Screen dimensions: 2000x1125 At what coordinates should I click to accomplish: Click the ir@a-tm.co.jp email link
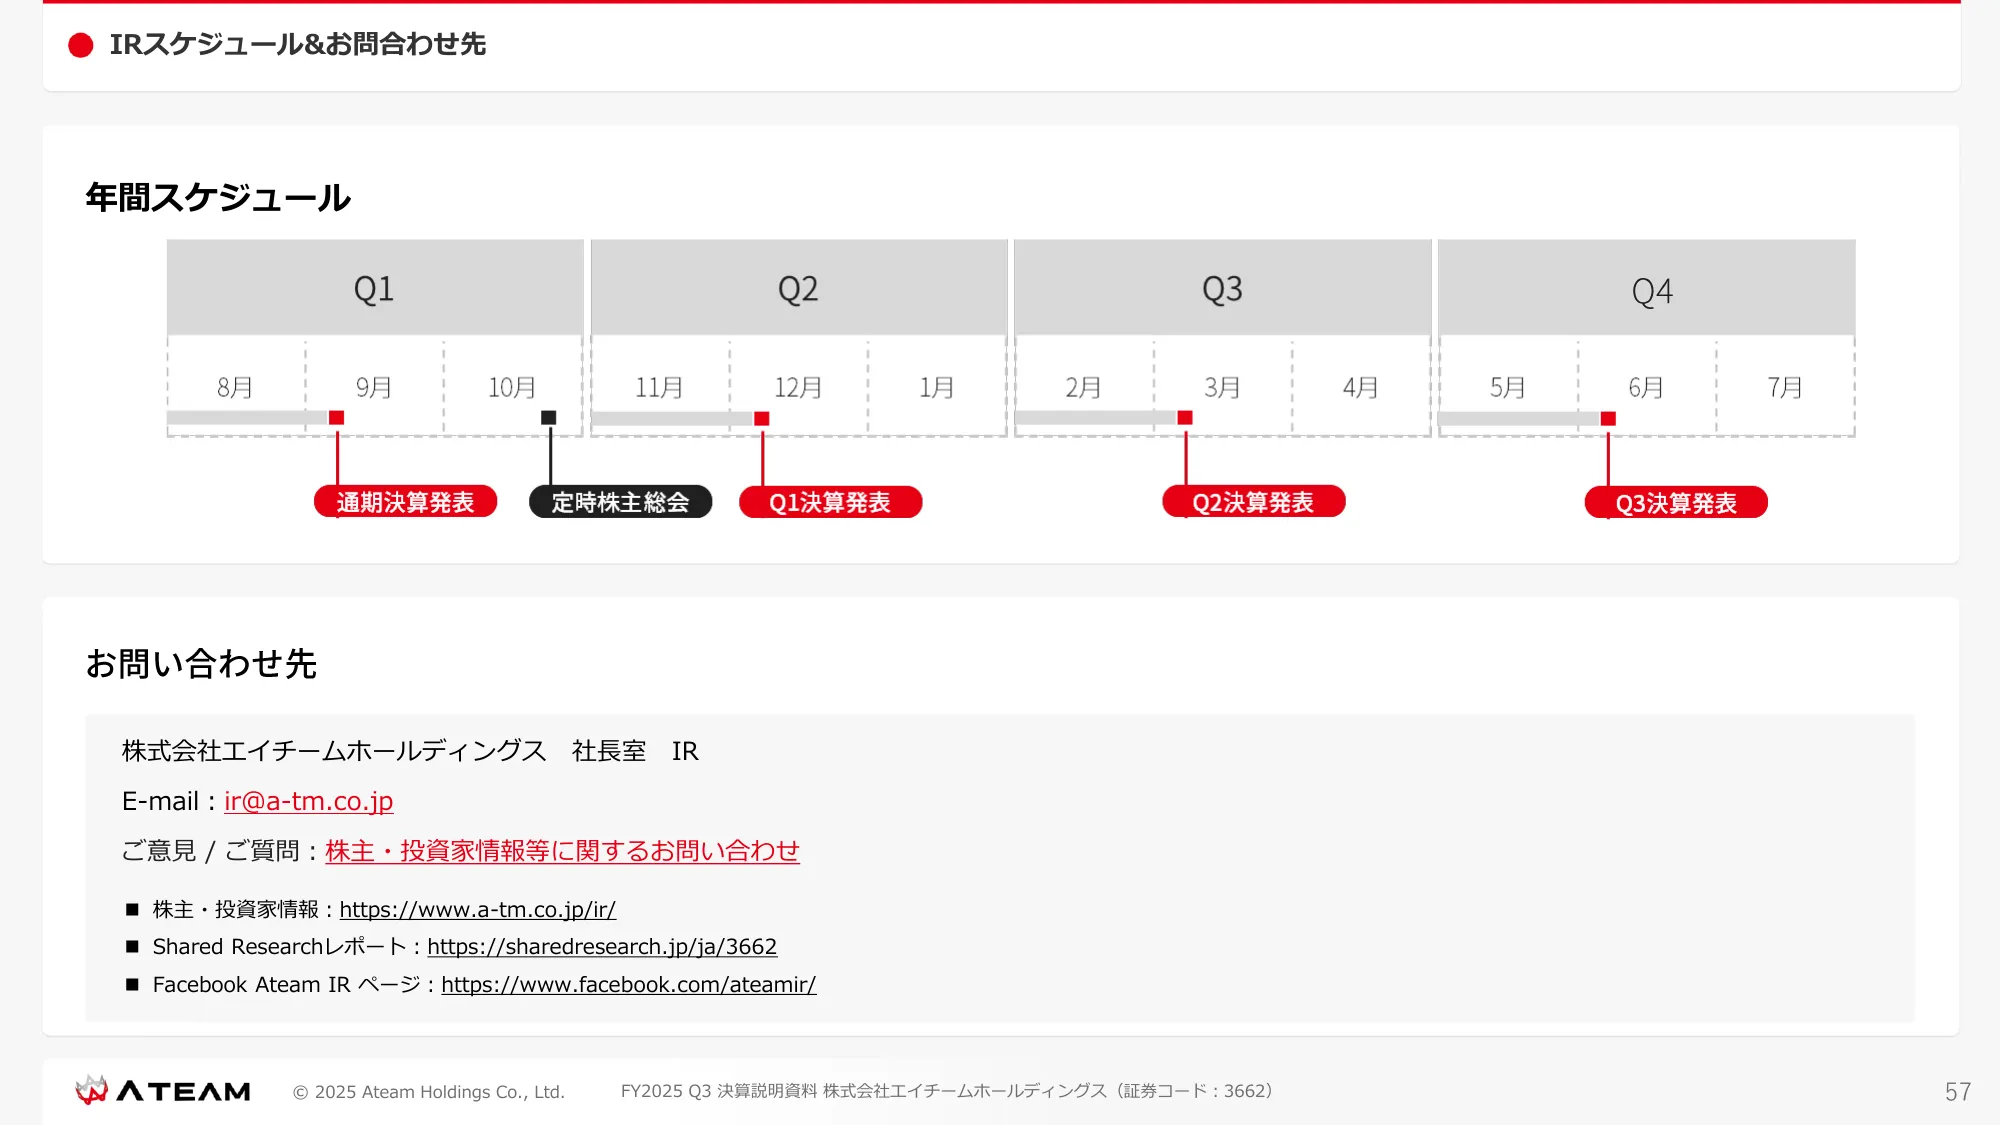coord(308,801)
